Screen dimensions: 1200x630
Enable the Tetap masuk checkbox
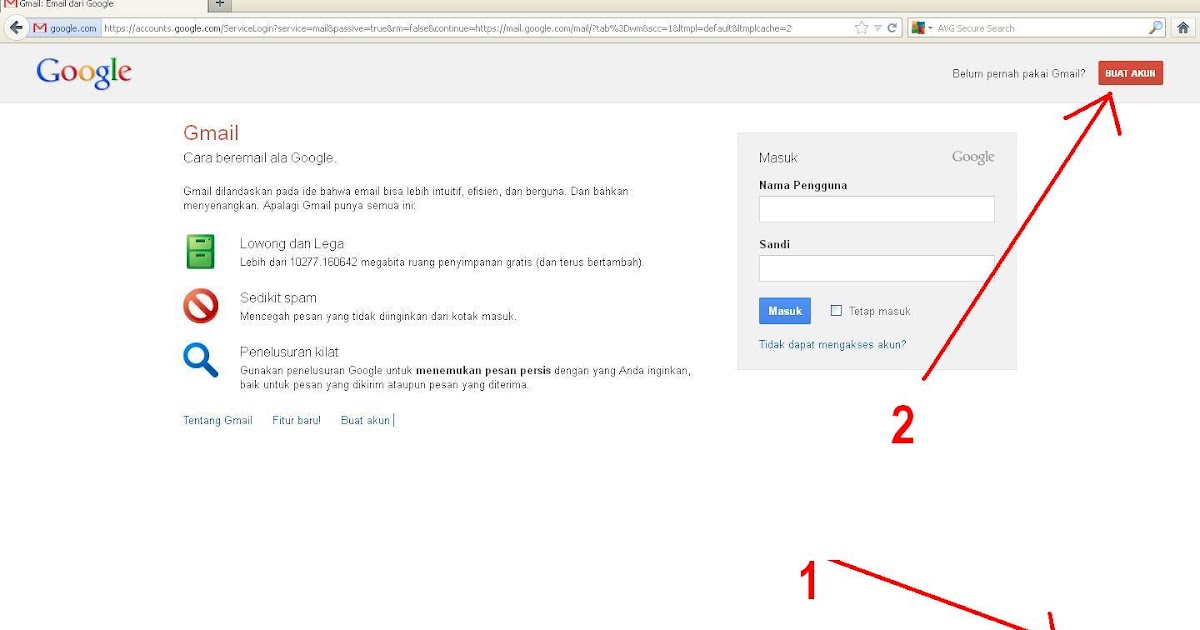coord(836,311)
